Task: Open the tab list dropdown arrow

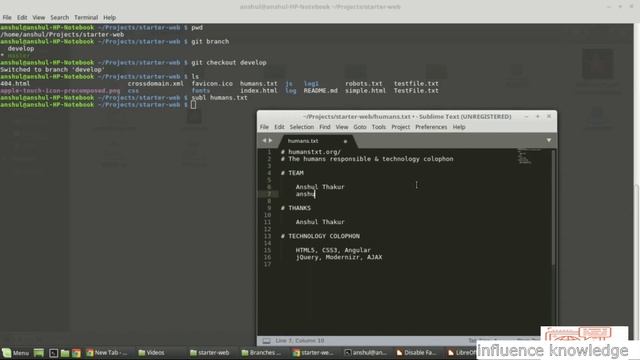Action: click(549, 140)
